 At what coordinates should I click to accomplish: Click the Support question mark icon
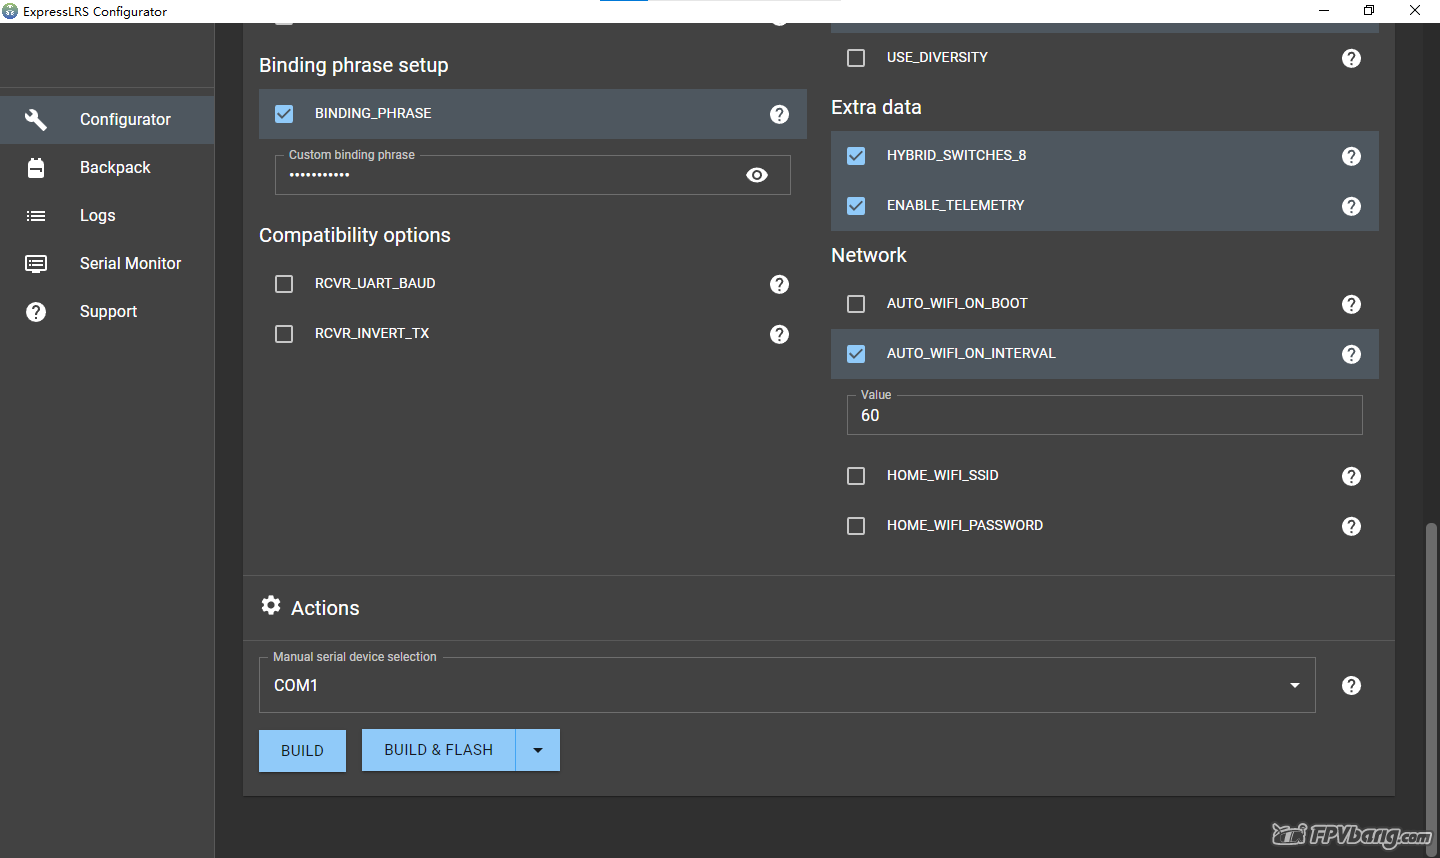click(x=36, y=312)
